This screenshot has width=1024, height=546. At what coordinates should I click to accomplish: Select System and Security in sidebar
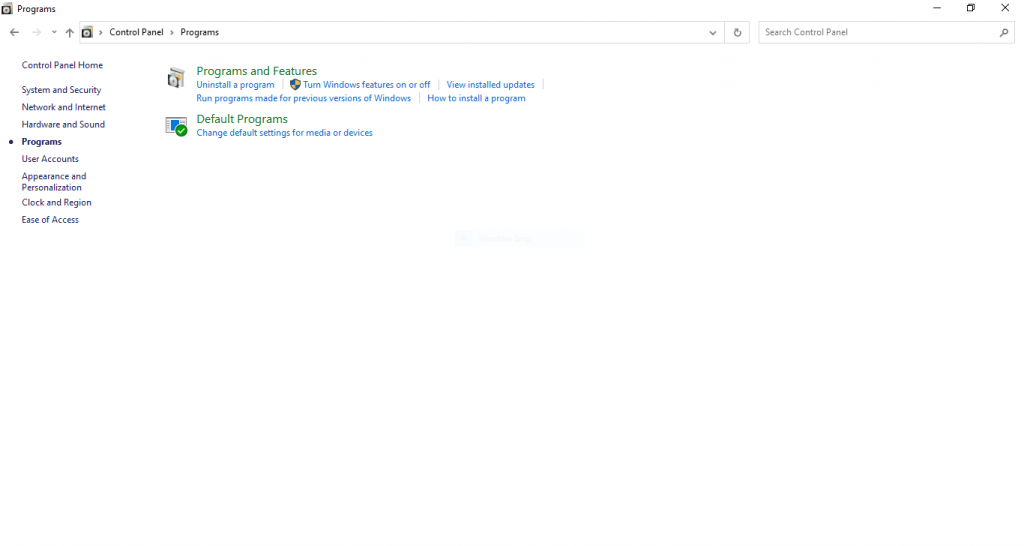pyautogui.click(x=61, y=90)
